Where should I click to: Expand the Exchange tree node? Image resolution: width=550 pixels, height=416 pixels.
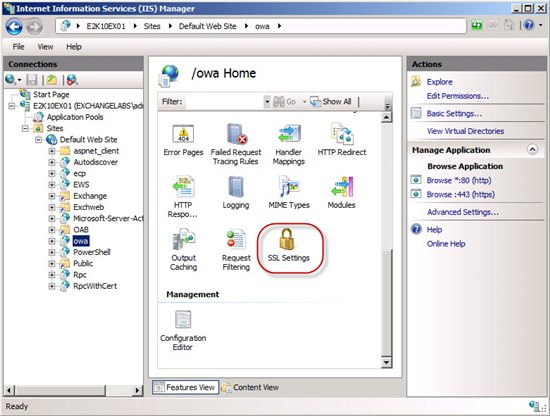click(x=52, y=196)
